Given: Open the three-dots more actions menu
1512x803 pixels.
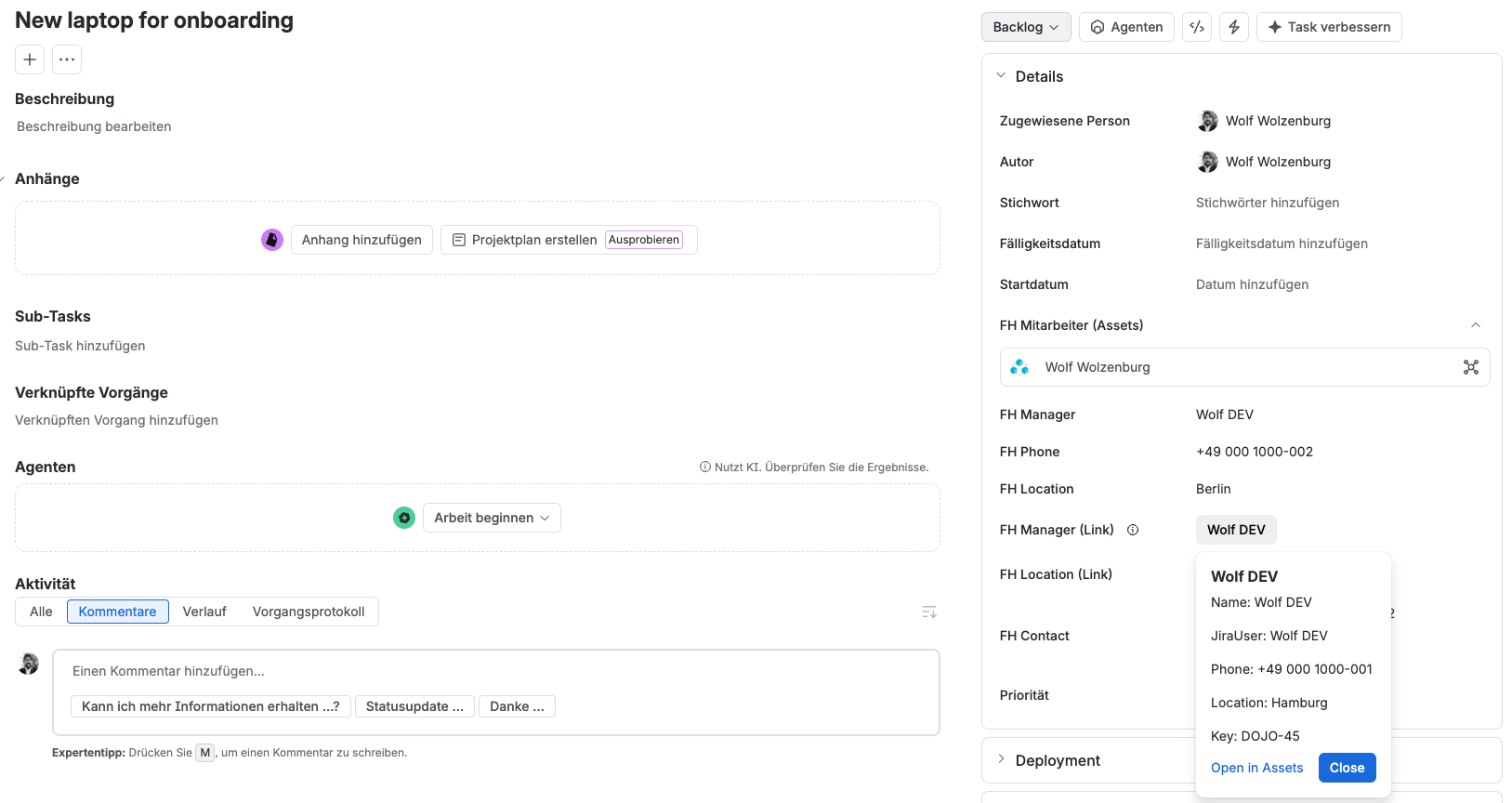Looking at the screenshot, I should [x=67, y=60].
